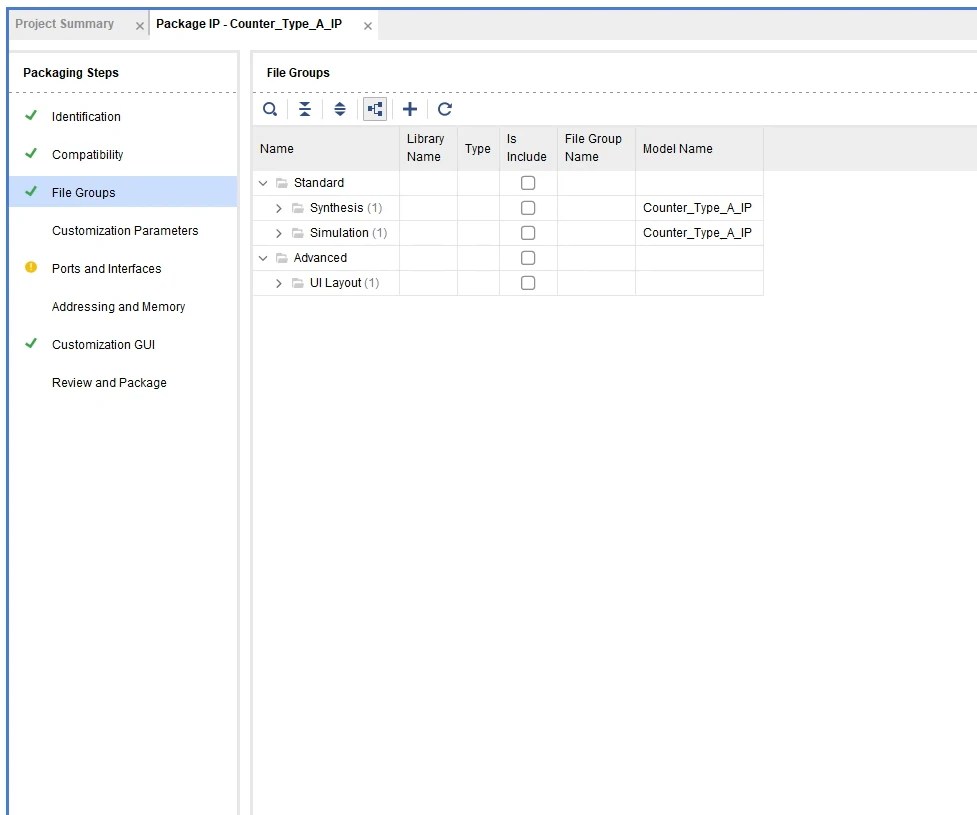
Task: Collapse the Advanced tree node
Action: [263, 258]
